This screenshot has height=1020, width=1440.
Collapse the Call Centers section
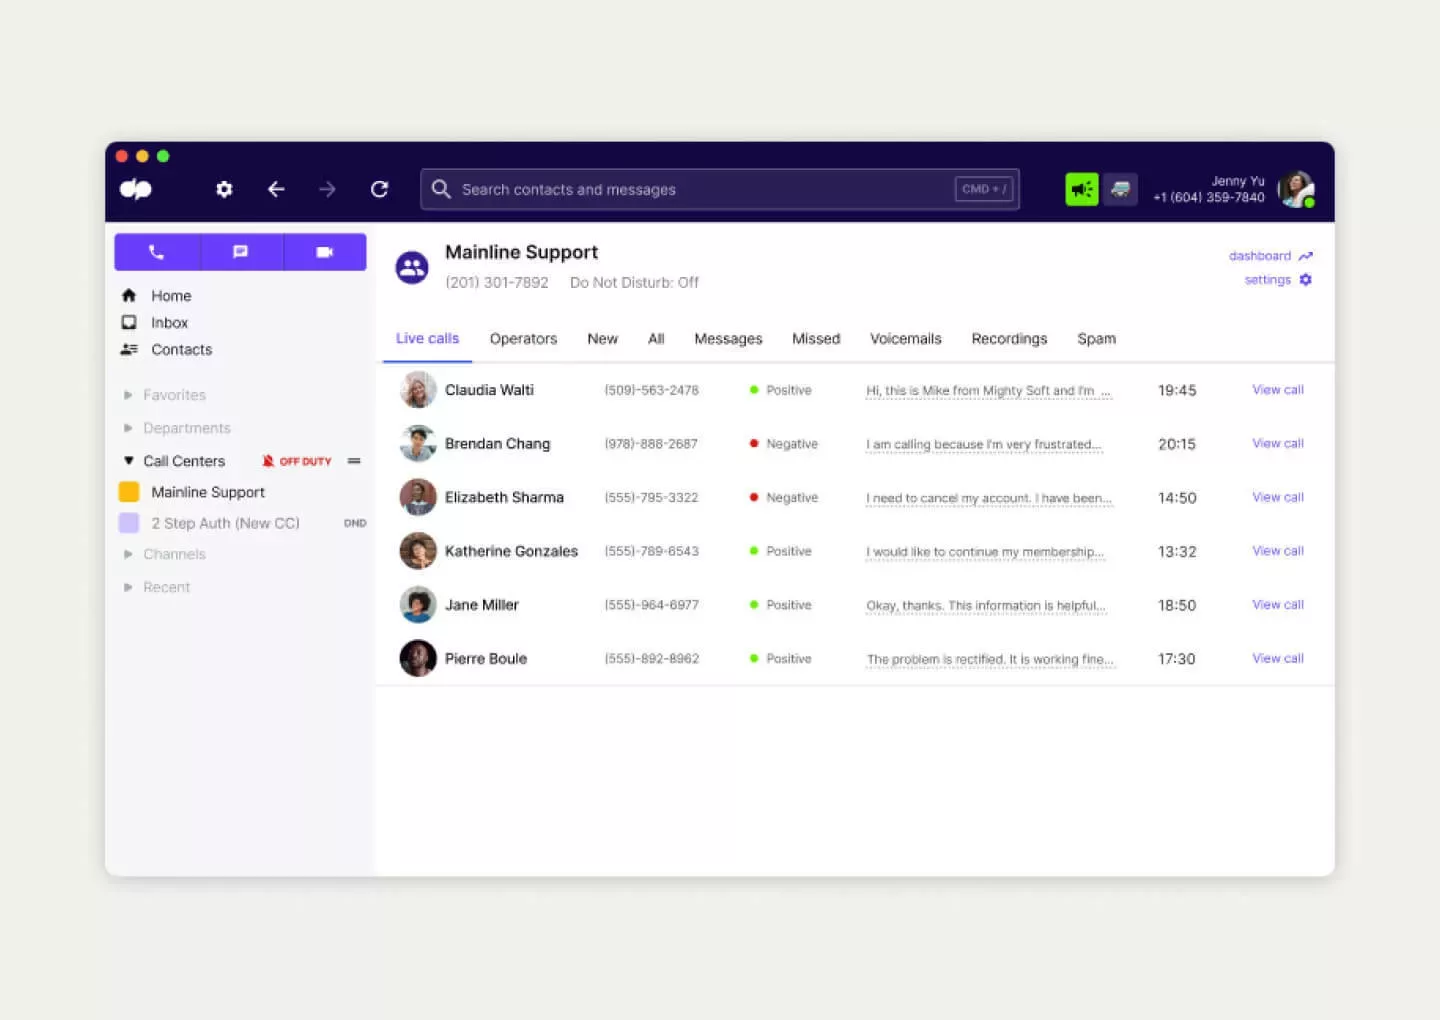(x=128, y=460)
